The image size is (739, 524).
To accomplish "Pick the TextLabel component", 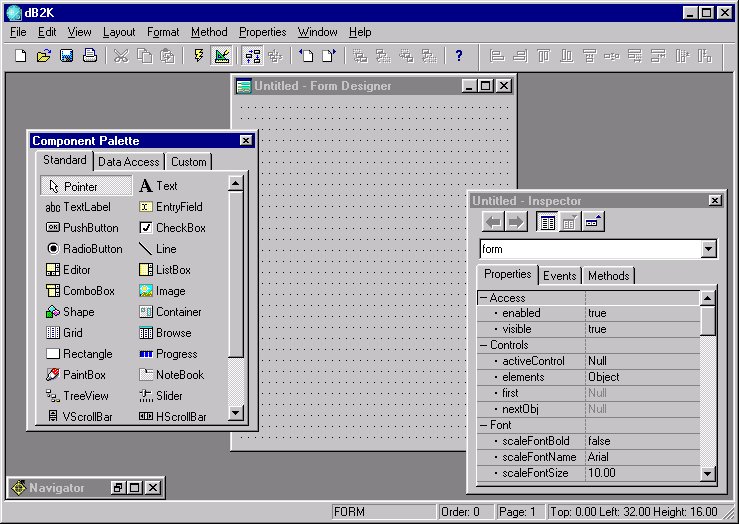I will pyautogui.click(x=78, y=207).
